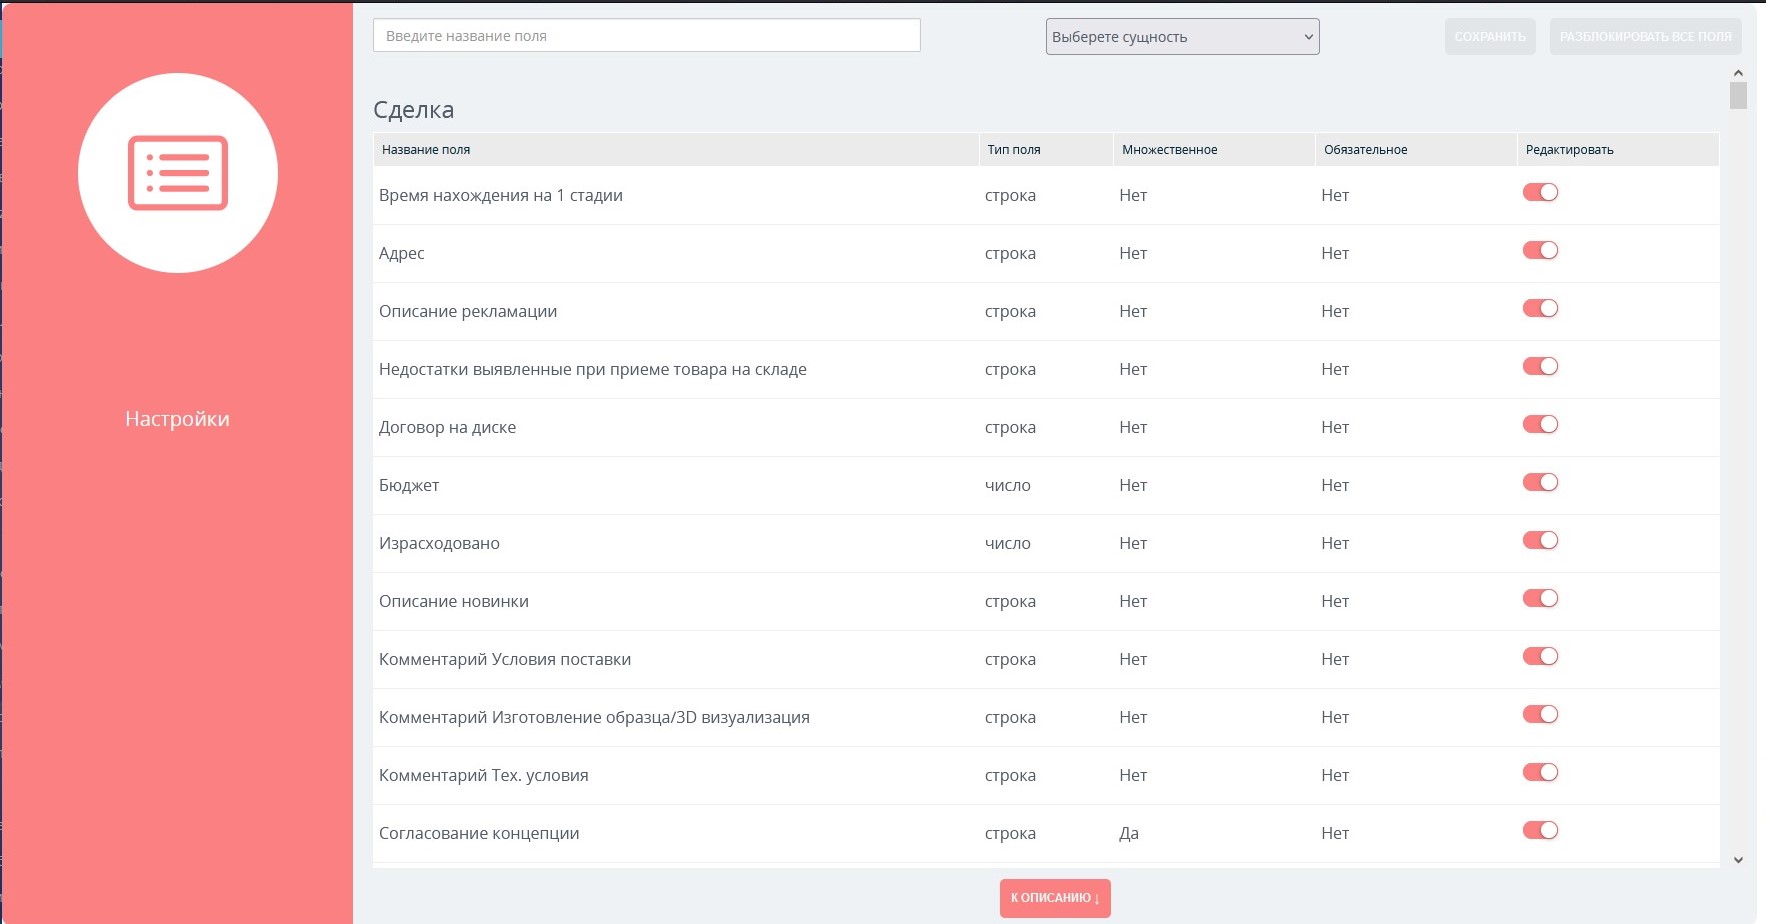The width and height of the screenshot is (1766, 924).
Task: Switch off editing for Израсходовано
Action: 1540,541
